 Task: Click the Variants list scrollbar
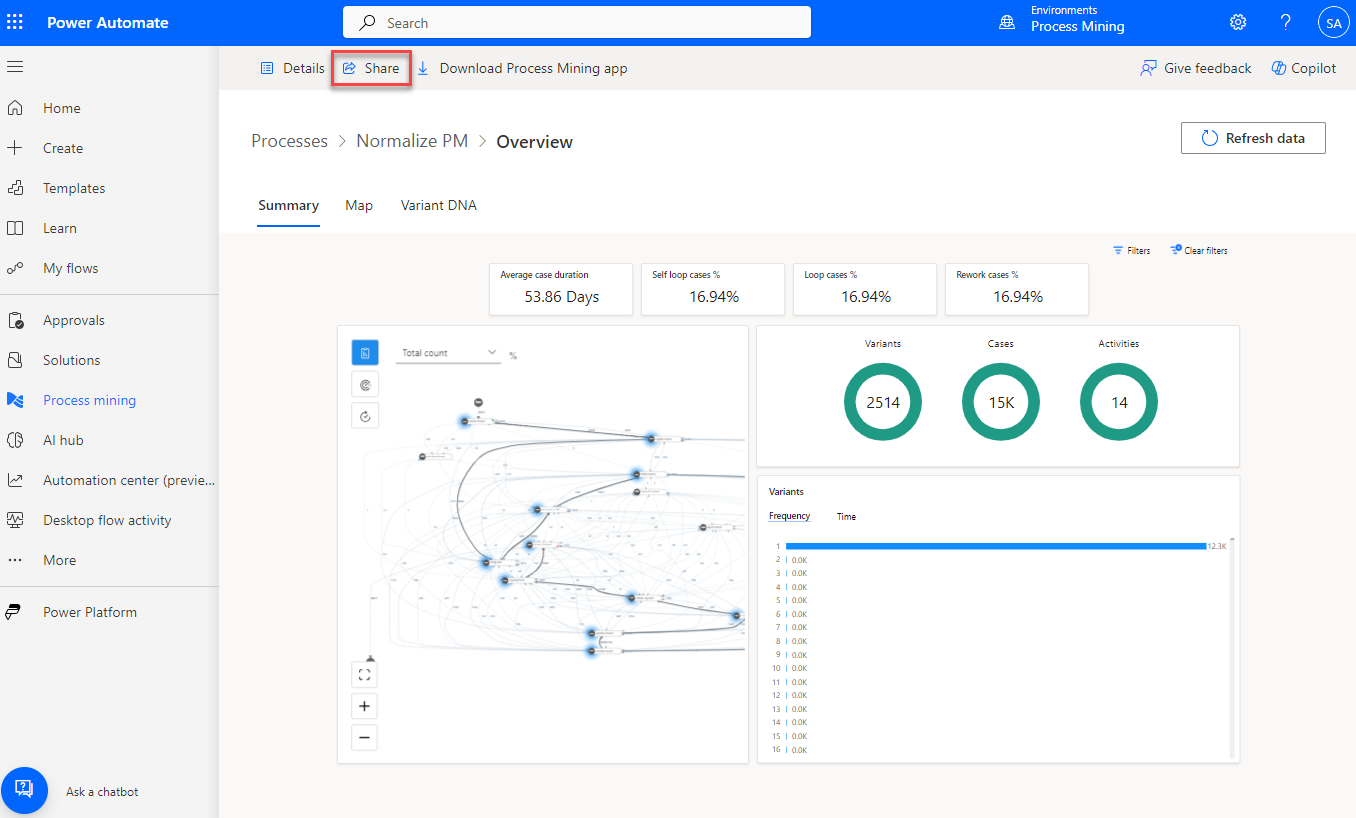click(1233, 648)
